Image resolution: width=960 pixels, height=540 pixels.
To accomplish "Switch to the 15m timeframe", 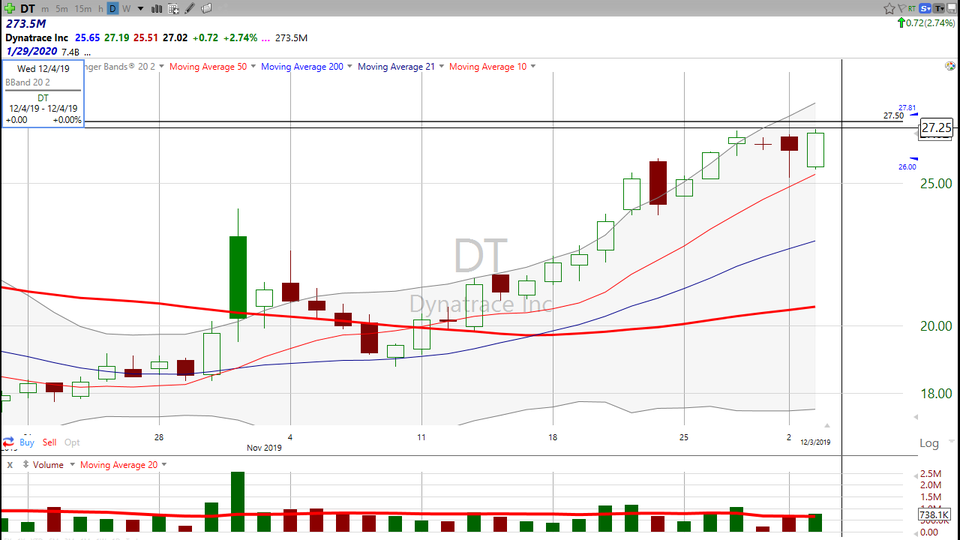I will pos(83,9).
